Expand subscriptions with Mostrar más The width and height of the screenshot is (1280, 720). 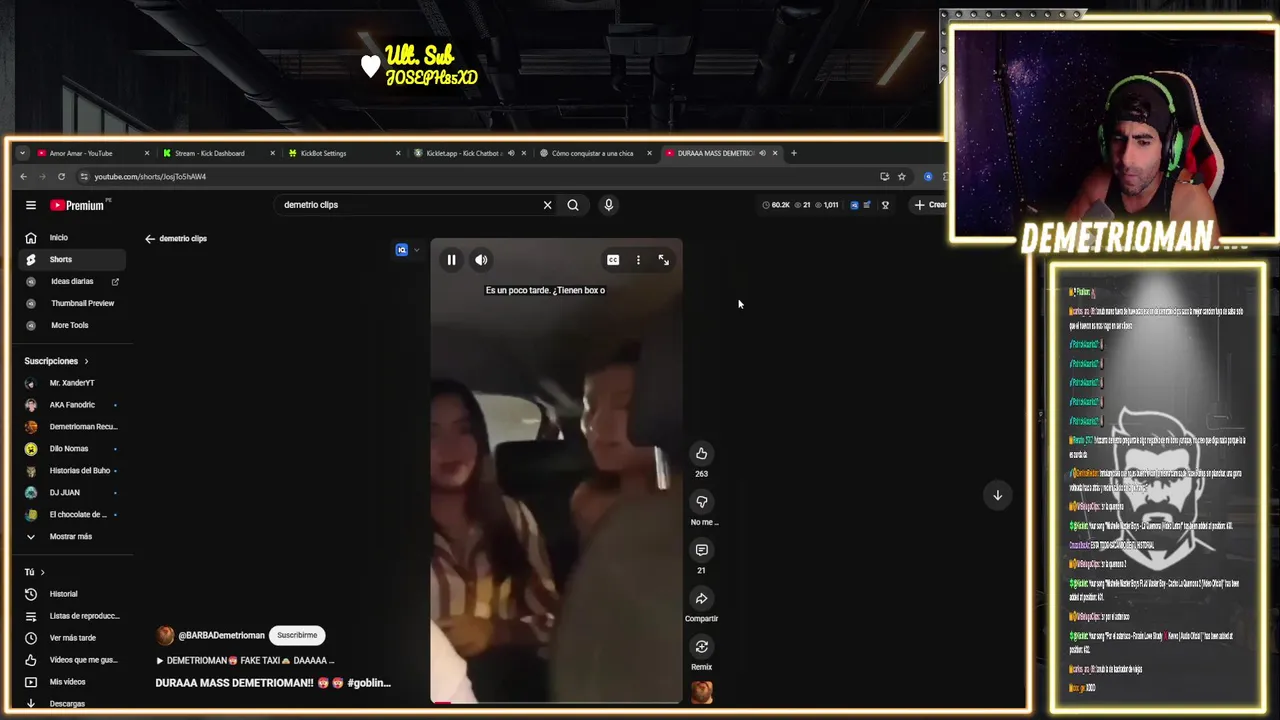point(72,537)
